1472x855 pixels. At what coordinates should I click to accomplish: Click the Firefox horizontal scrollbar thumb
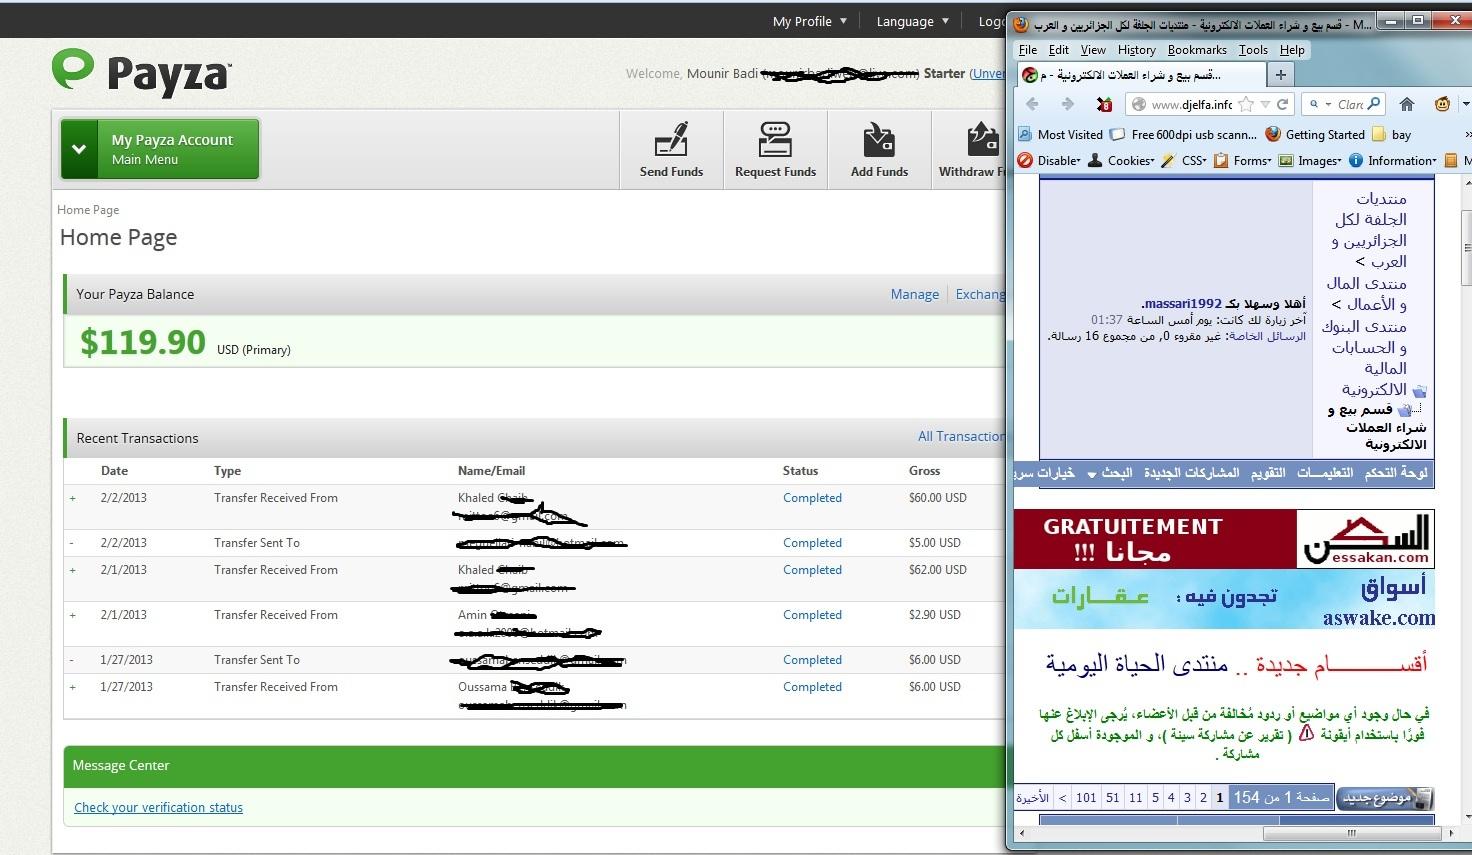coord(1351,832)
